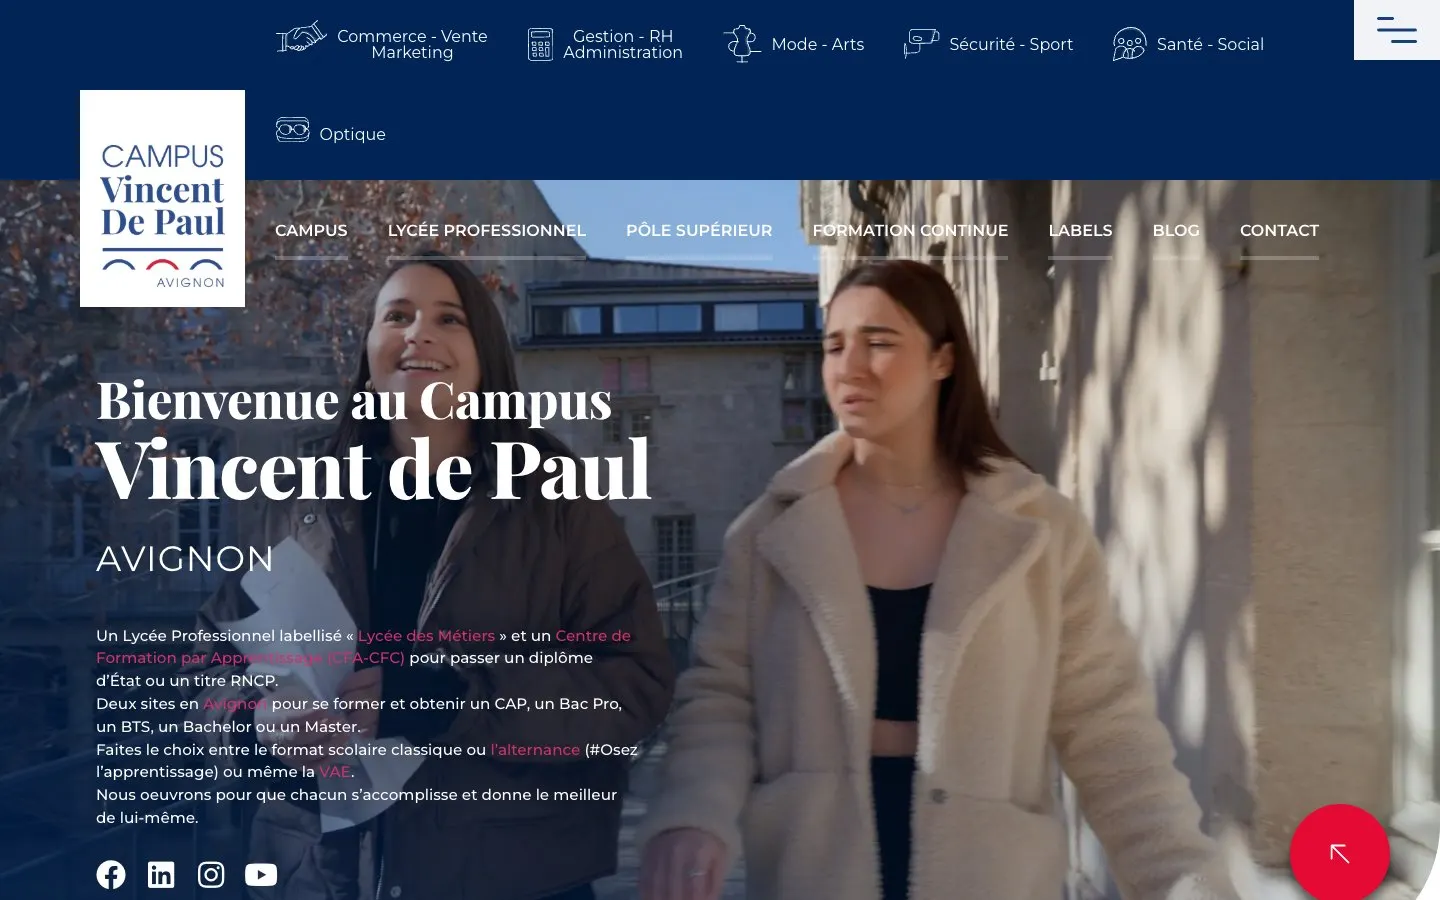Click the Bienvenue au Campus heading
The image size is (1440, 900).
point(354,401)
